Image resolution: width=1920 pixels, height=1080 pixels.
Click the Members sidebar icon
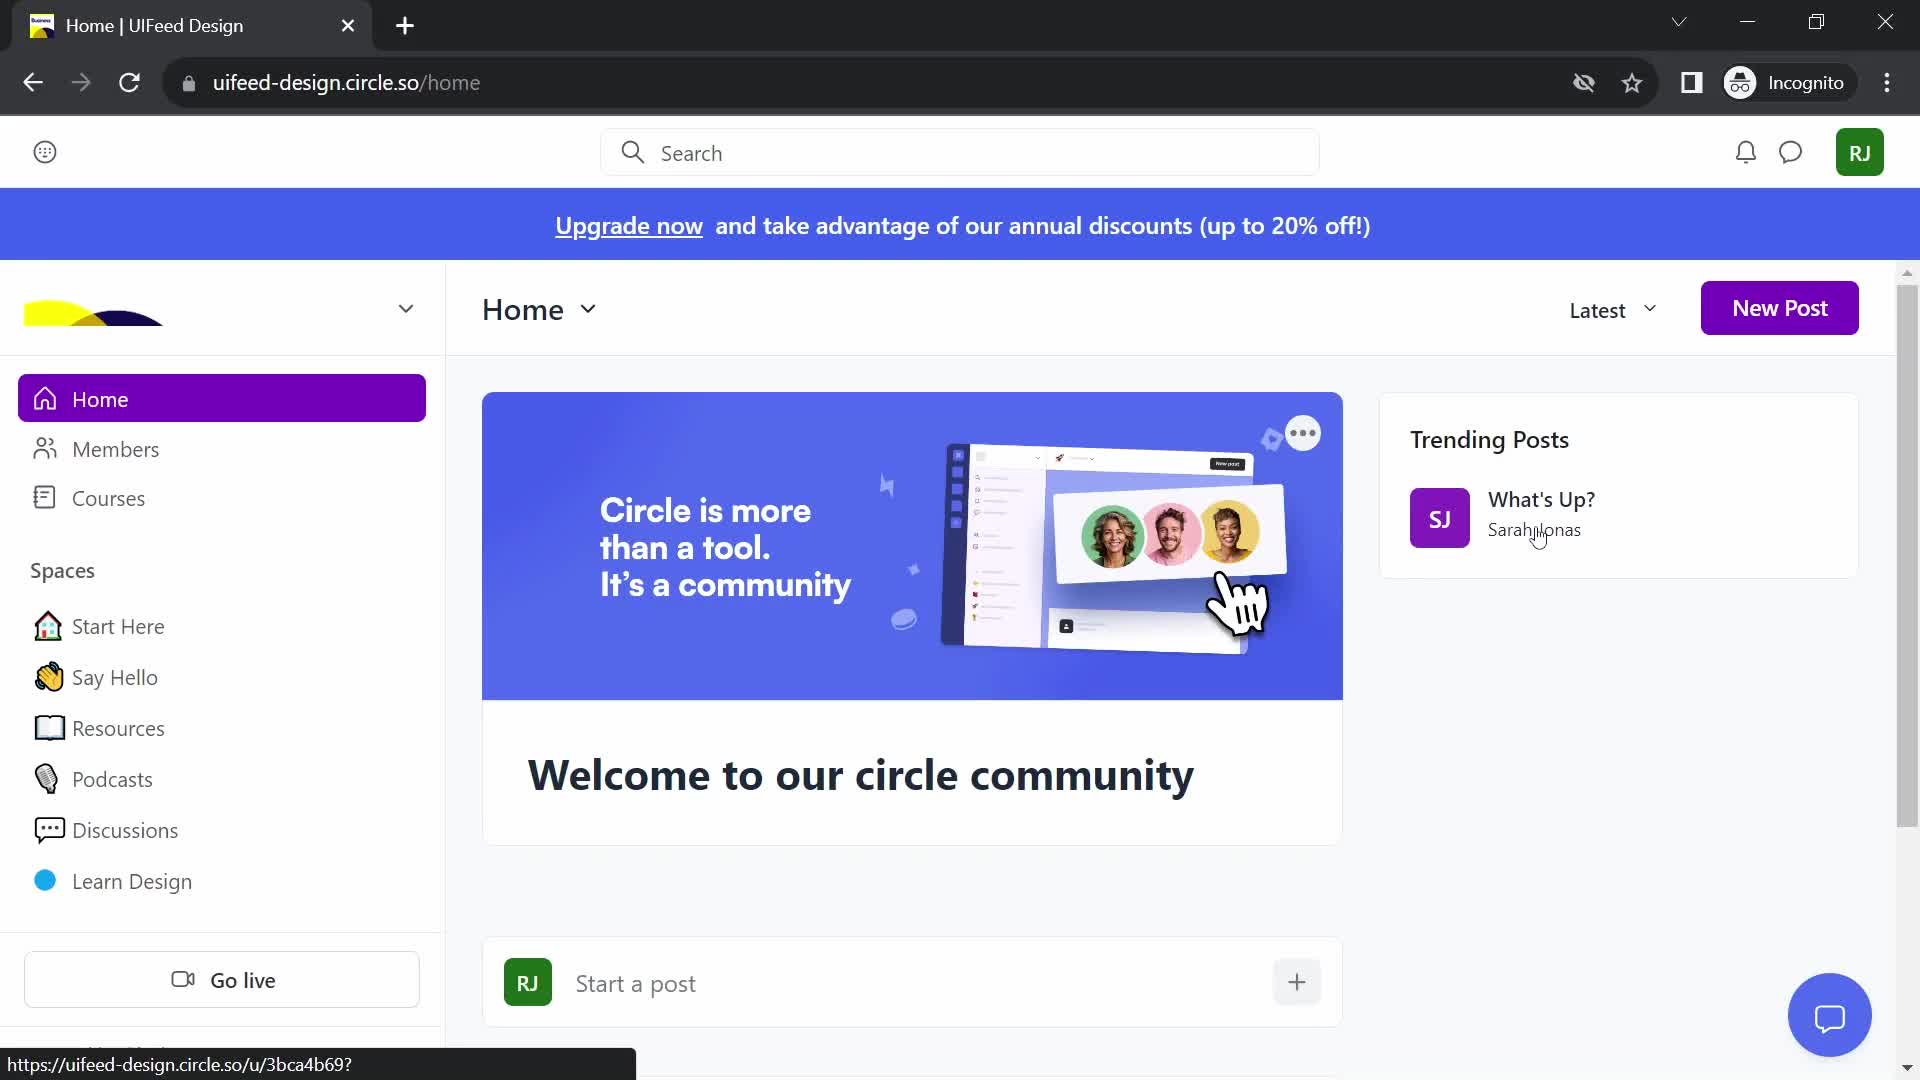click(x=46, y=448)
